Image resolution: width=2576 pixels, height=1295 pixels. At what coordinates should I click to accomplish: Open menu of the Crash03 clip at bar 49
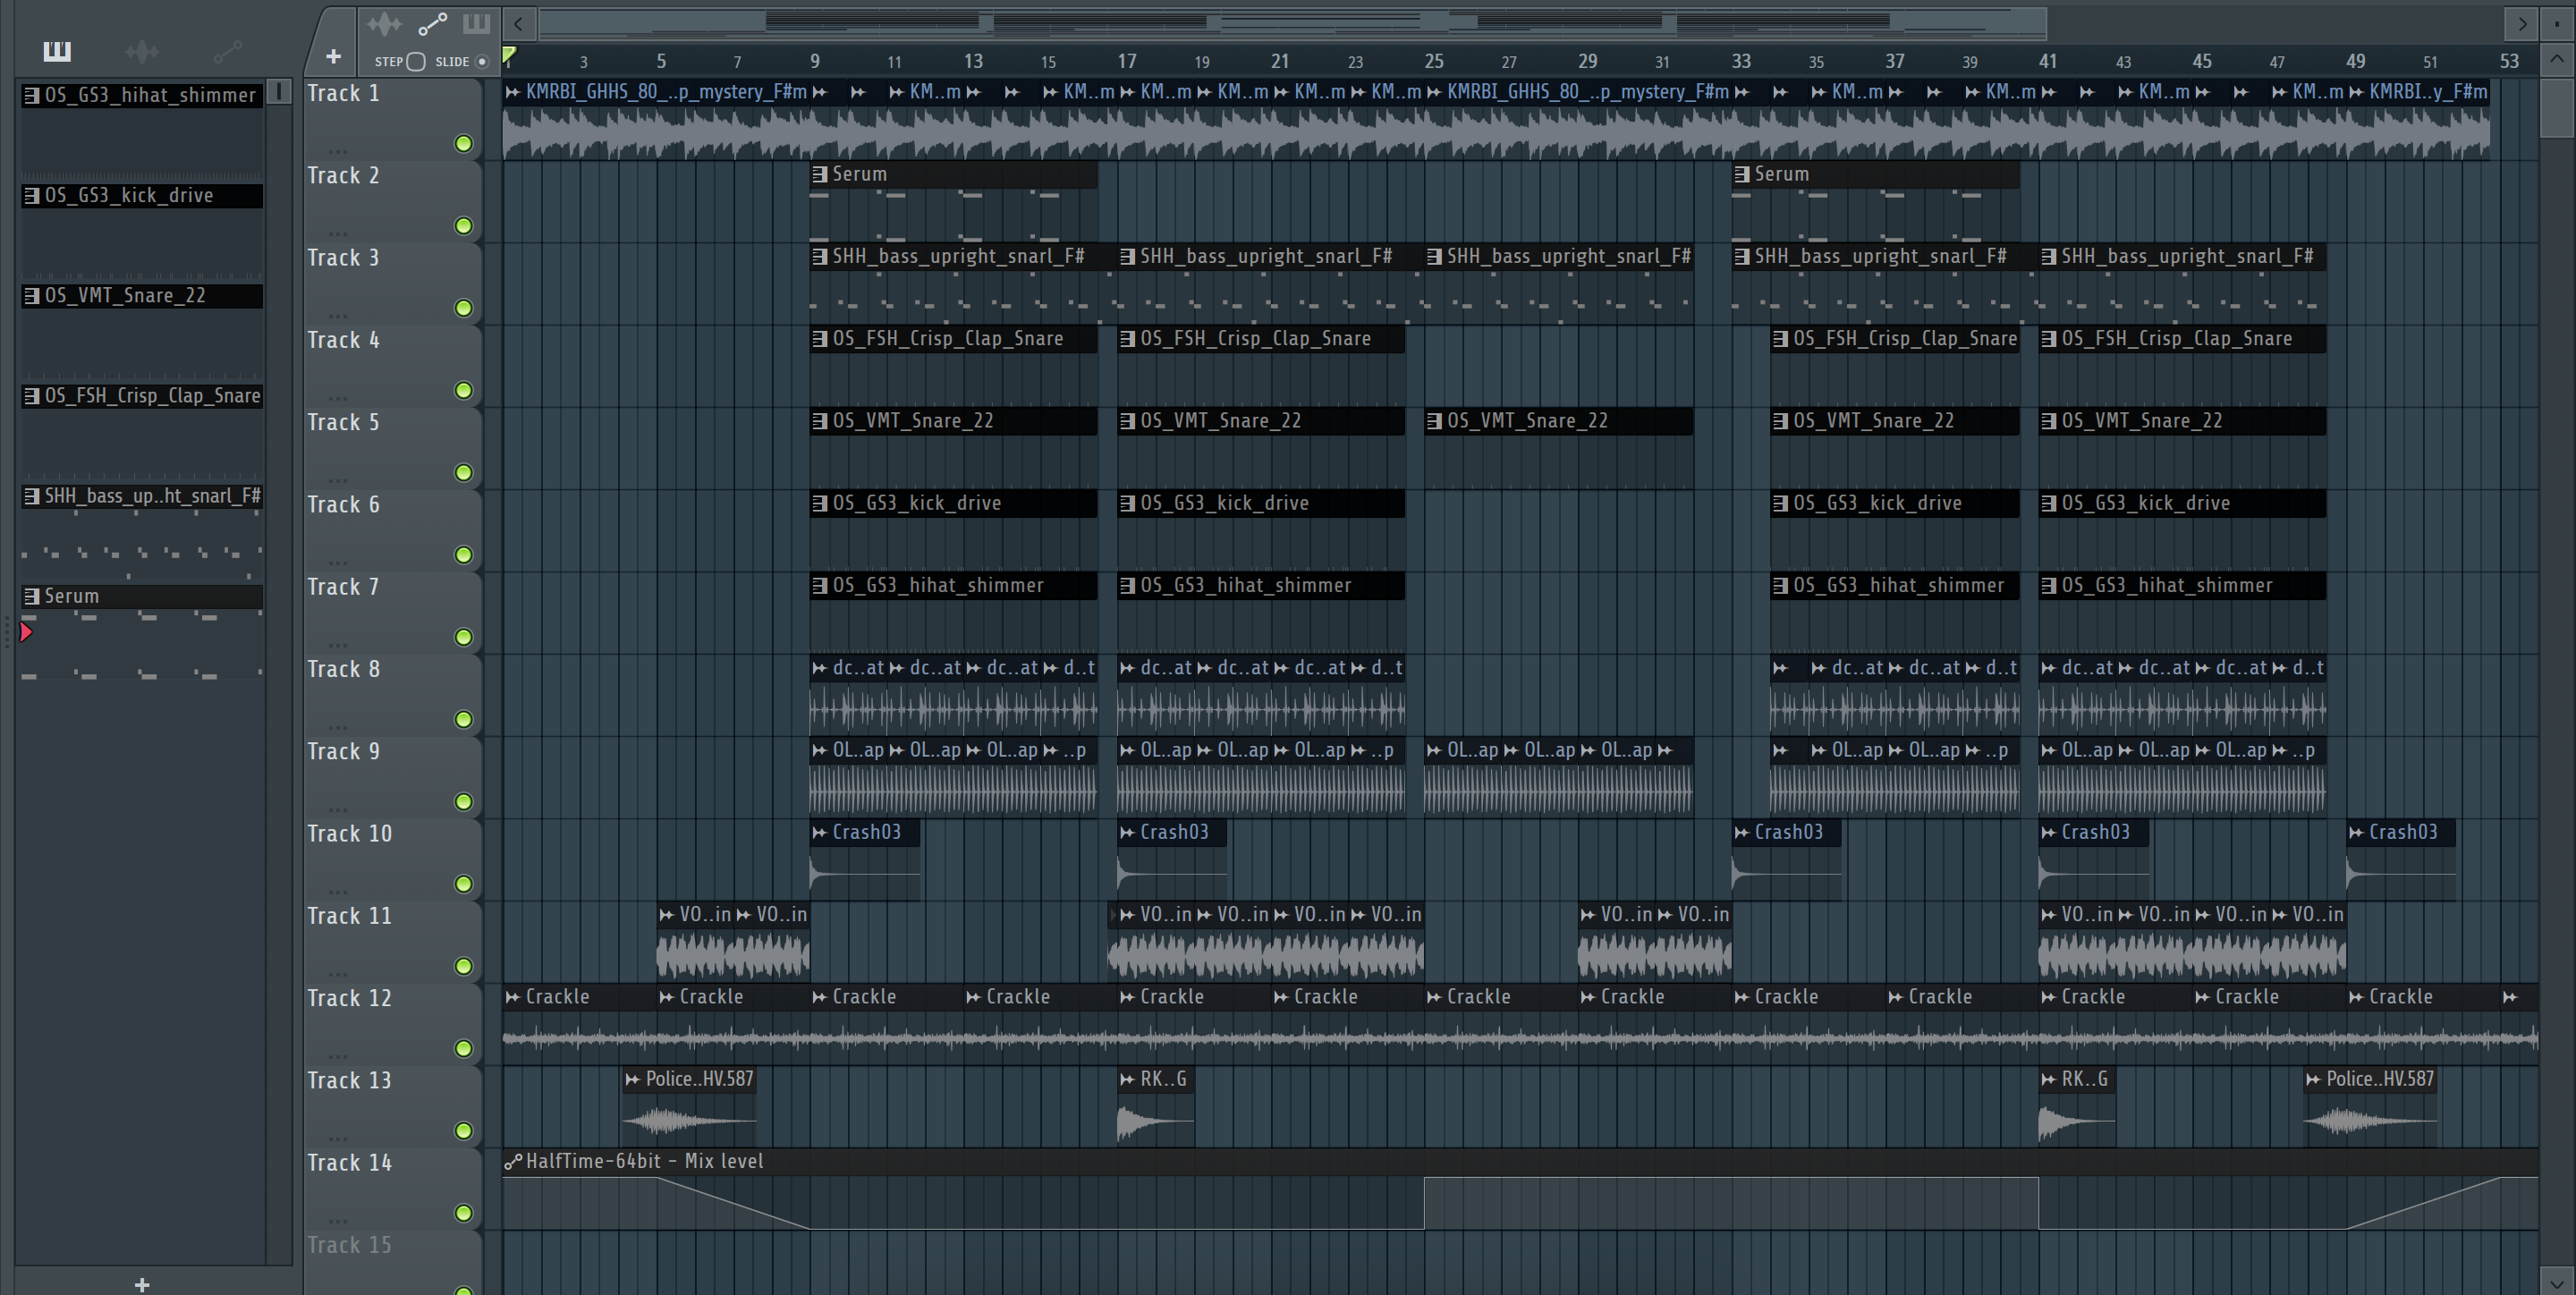point(2356,832)
